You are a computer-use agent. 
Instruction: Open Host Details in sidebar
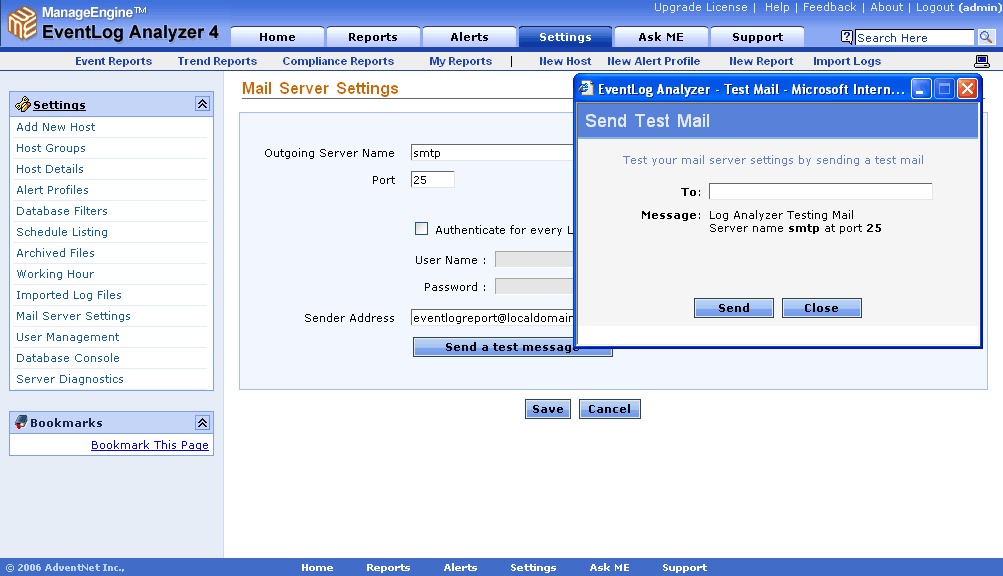click(50, 169)
